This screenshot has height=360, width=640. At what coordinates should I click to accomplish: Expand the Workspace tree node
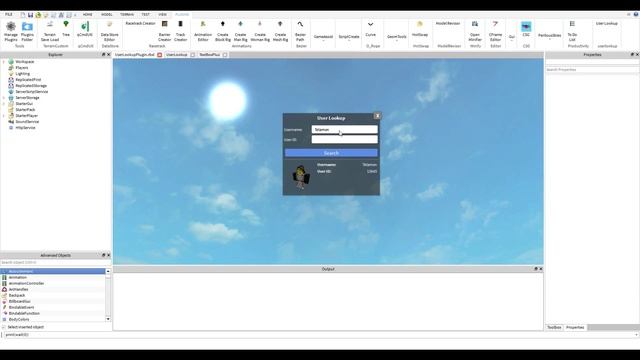[4, 62]
